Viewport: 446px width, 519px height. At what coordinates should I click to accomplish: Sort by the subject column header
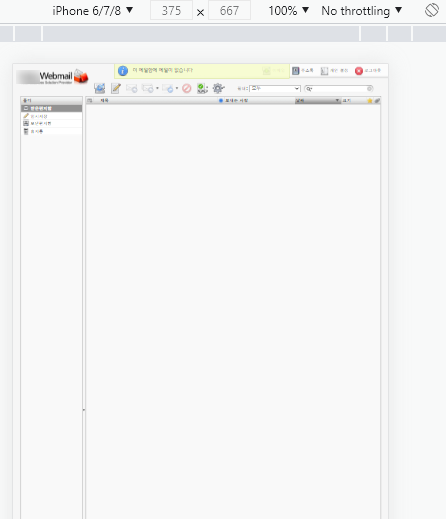pyautogui.click(x=104, y=101)
